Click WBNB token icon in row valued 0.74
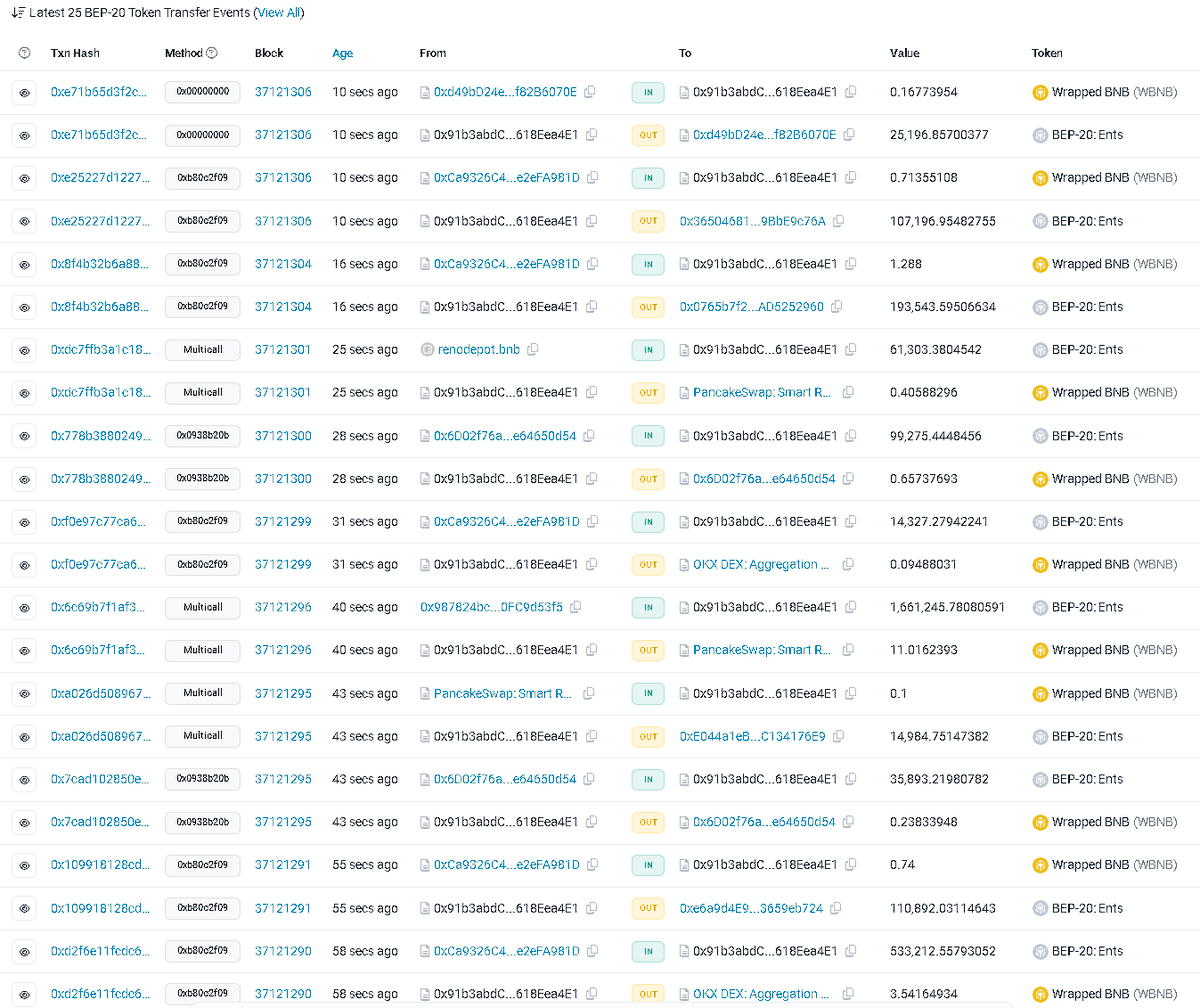The image size is (1200, 1008). point(1040,865)
